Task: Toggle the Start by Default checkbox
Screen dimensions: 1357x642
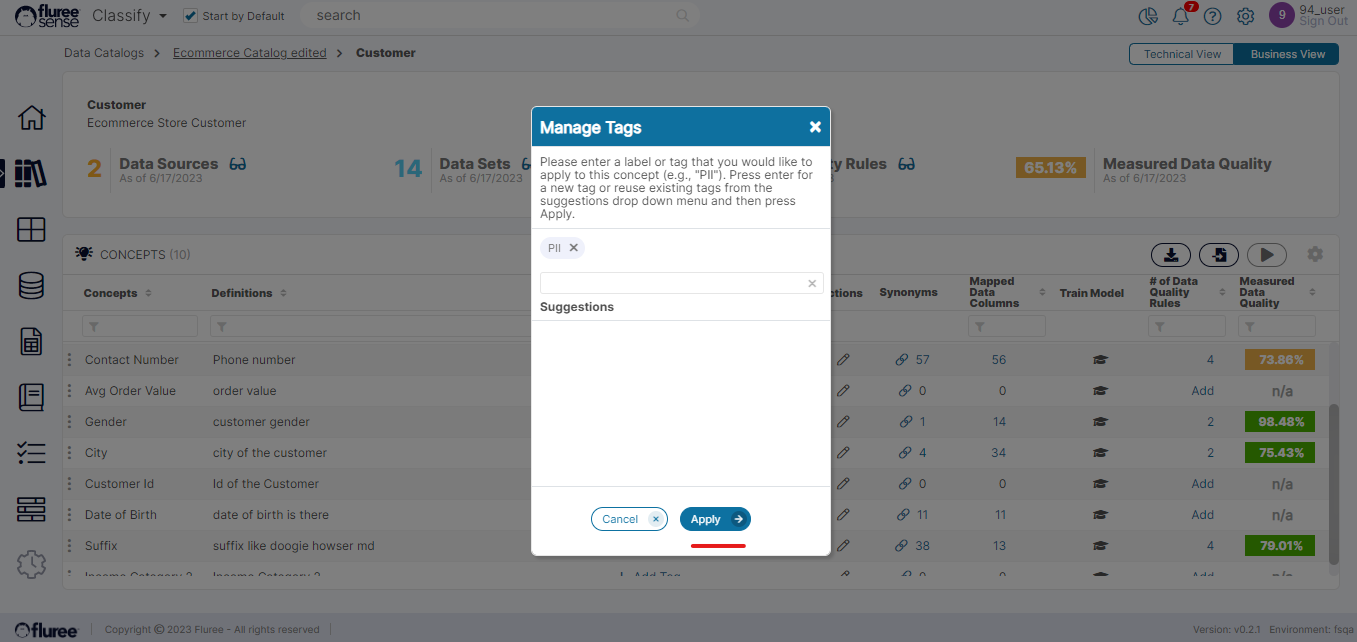Action: click(x=191, y=16)
